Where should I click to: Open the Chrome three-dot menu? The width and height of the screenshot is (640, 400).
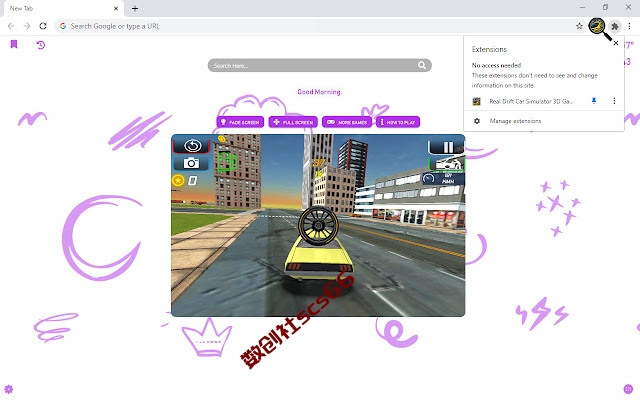[629, 26]
